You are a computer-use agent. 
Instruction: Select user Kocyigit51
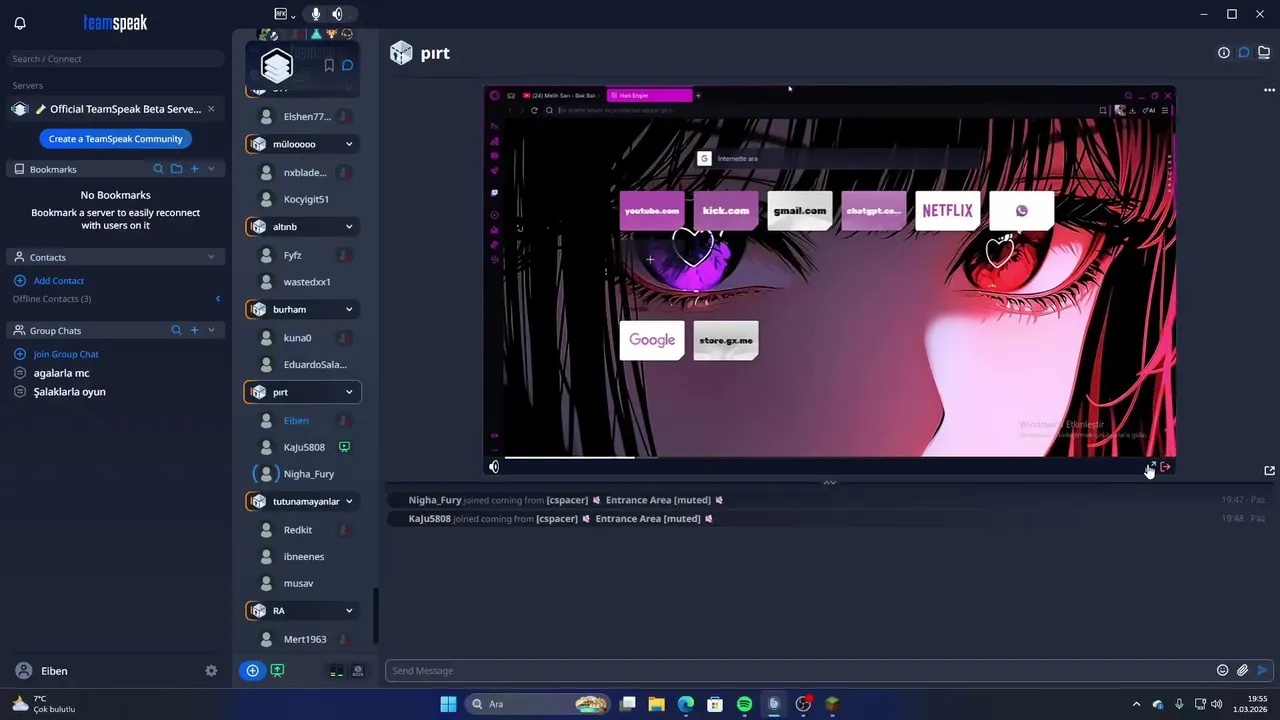[306, 199]
